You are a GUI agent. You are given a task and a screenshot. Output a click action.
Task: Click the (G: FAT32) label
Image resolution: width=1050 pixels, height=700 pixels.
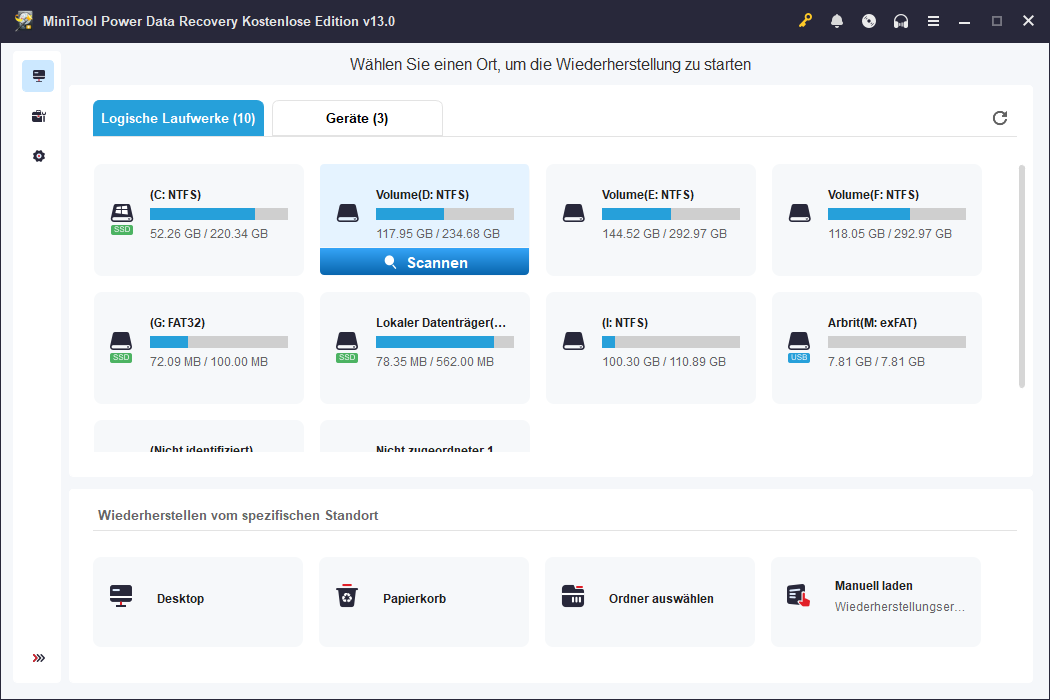coord(177,323)
